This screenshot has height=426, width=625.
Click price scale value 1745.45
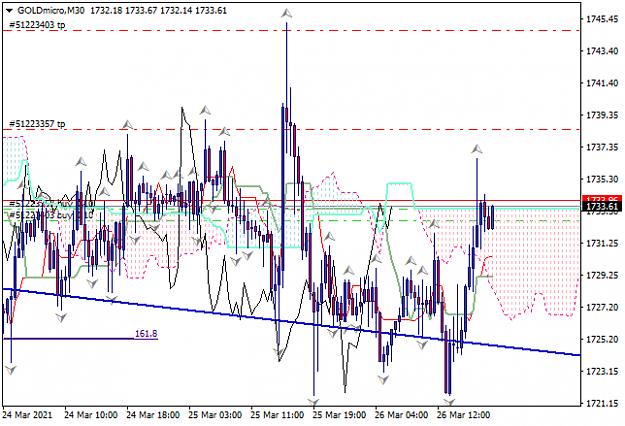click(x=602, y=19)
